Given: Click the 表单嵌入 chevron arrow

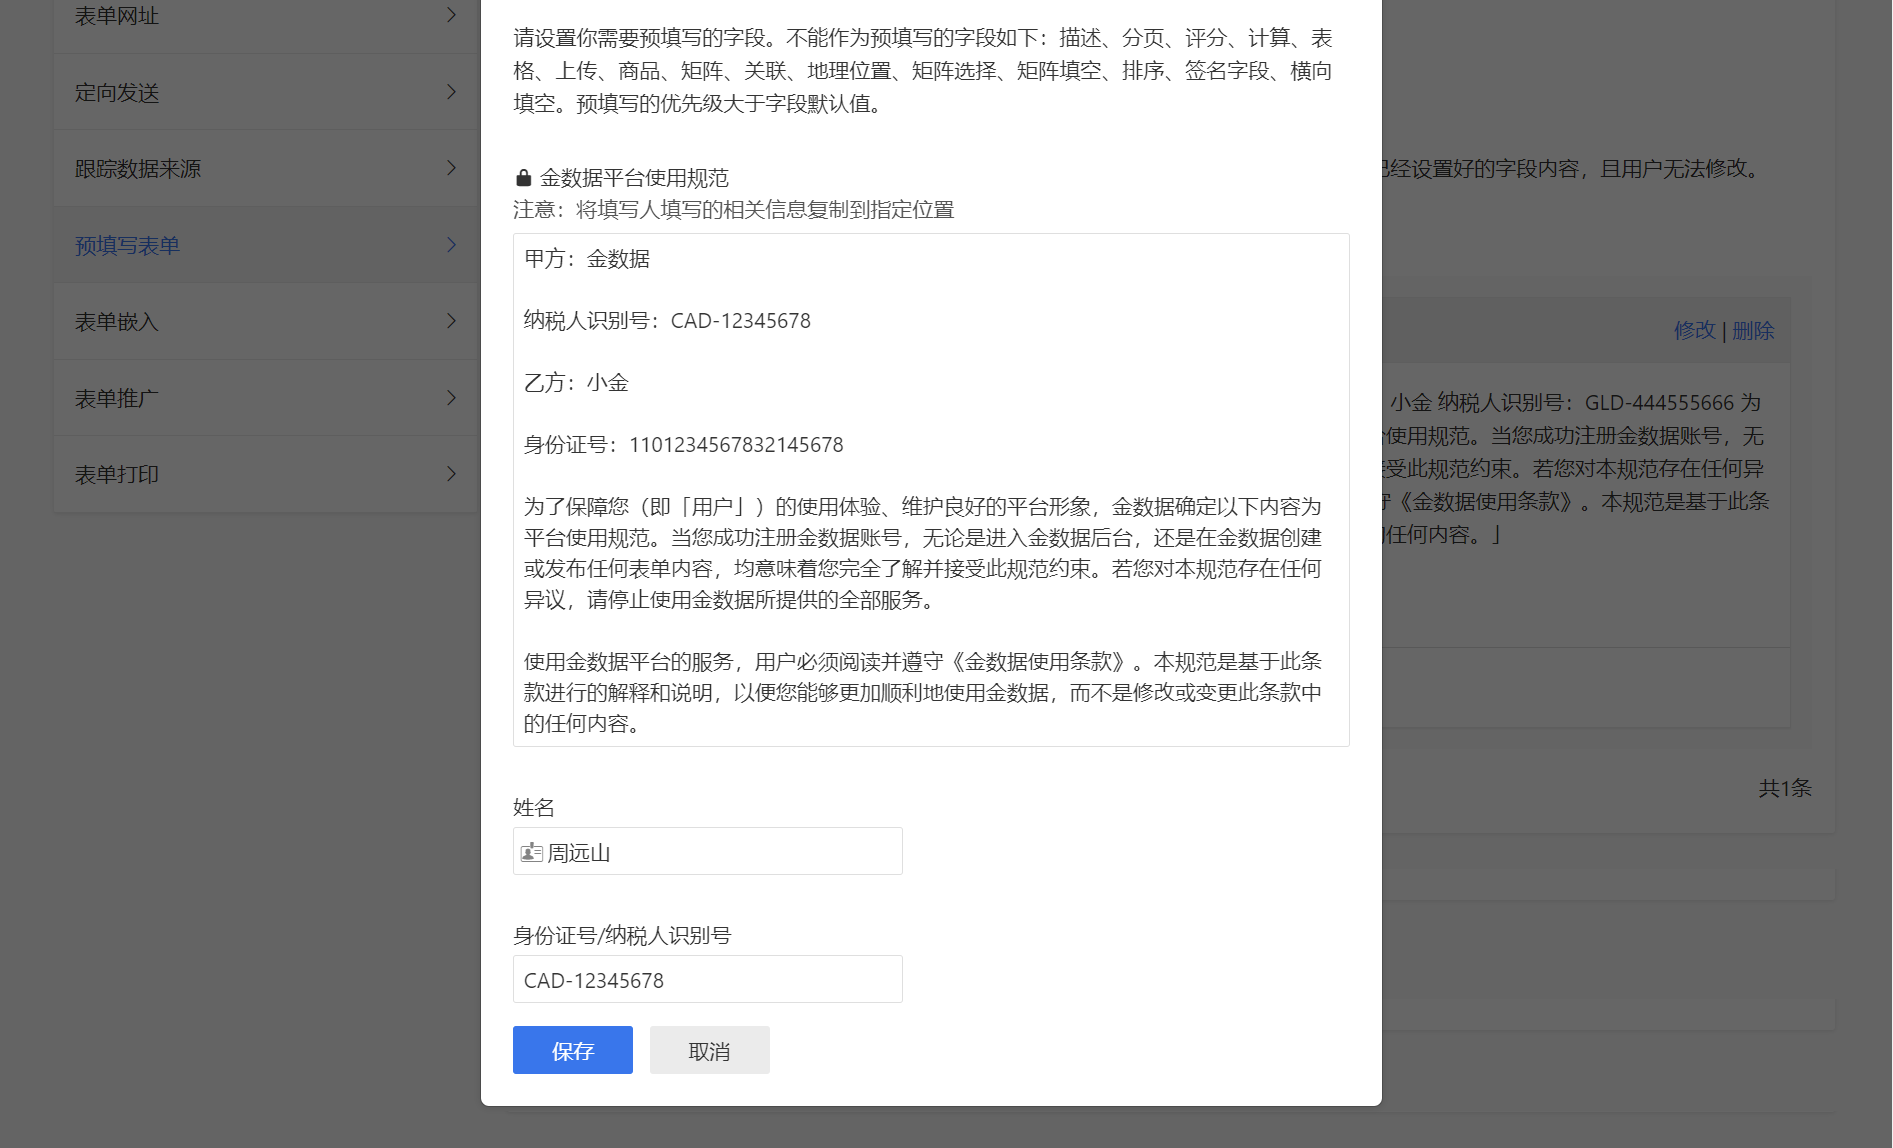Looking at the screenshot, I should pyautogui.click(x=451, y=321).
